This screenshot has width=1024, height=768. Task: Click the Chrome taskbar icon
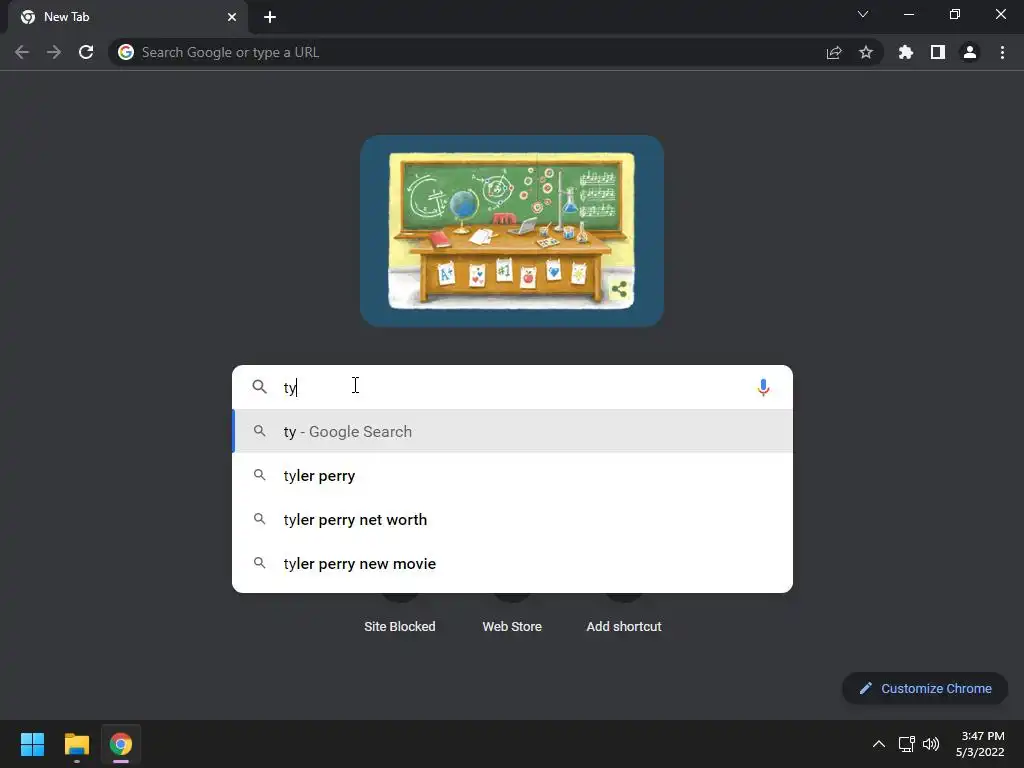tap(121, 744)
